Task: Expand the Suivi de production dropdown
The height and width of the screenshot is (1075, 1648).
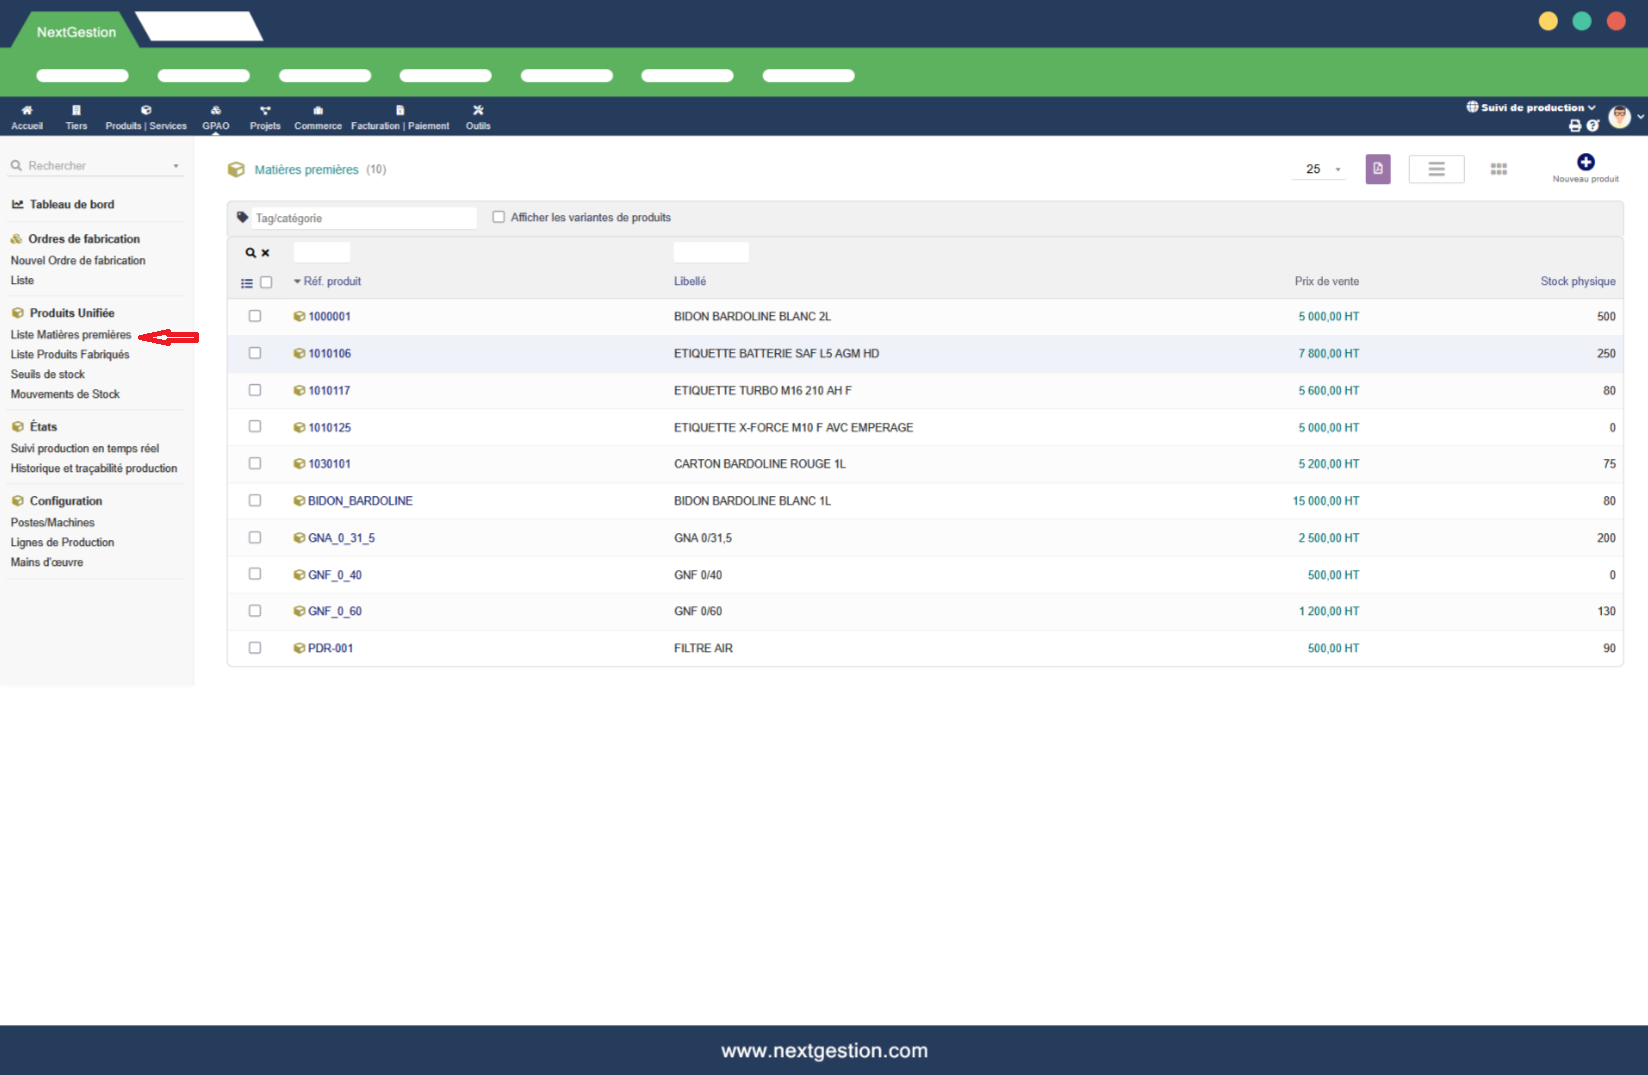Action: (x=1531, y=107)
